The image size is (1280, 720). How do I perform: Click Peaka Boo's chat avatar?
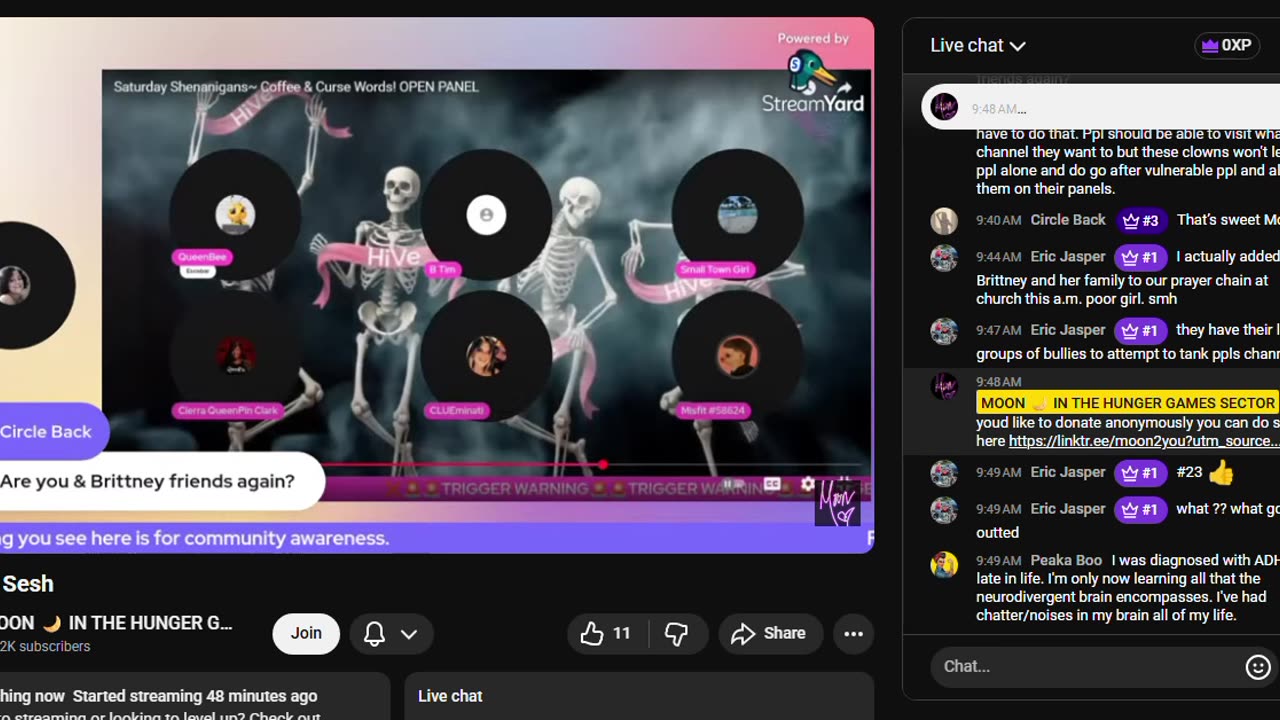[x=944, y=564]
